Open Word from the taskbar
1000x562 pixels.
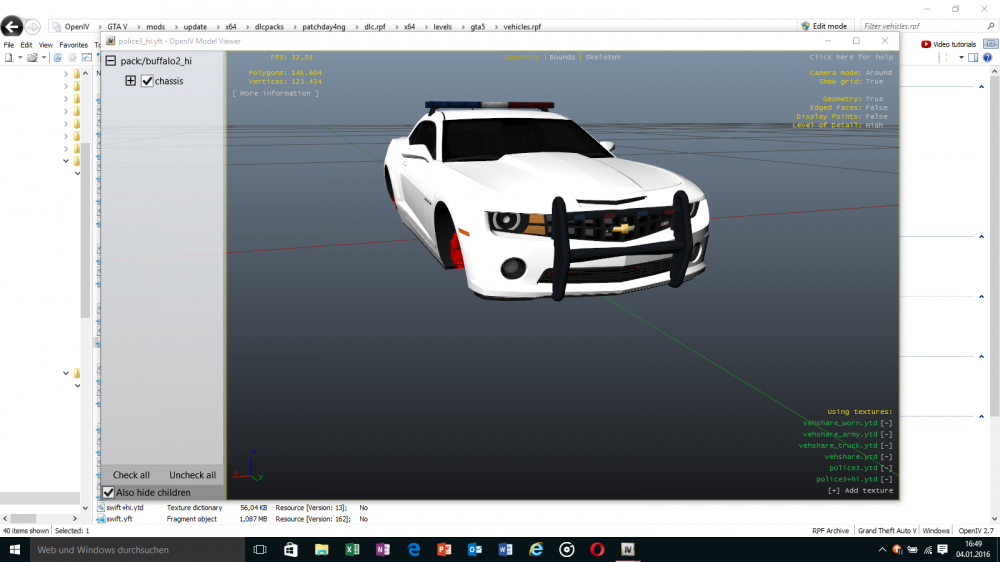(505, 549)
